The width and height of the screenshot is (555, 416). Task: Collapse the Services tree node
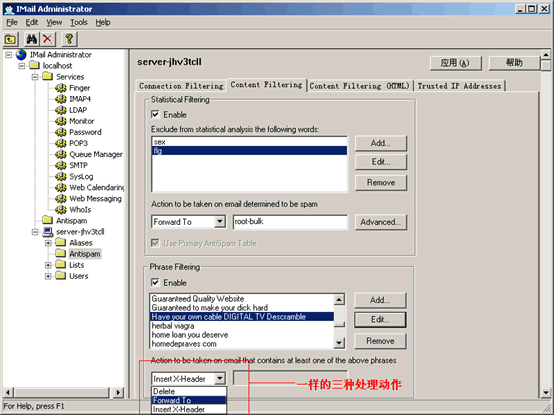(35, 77)
